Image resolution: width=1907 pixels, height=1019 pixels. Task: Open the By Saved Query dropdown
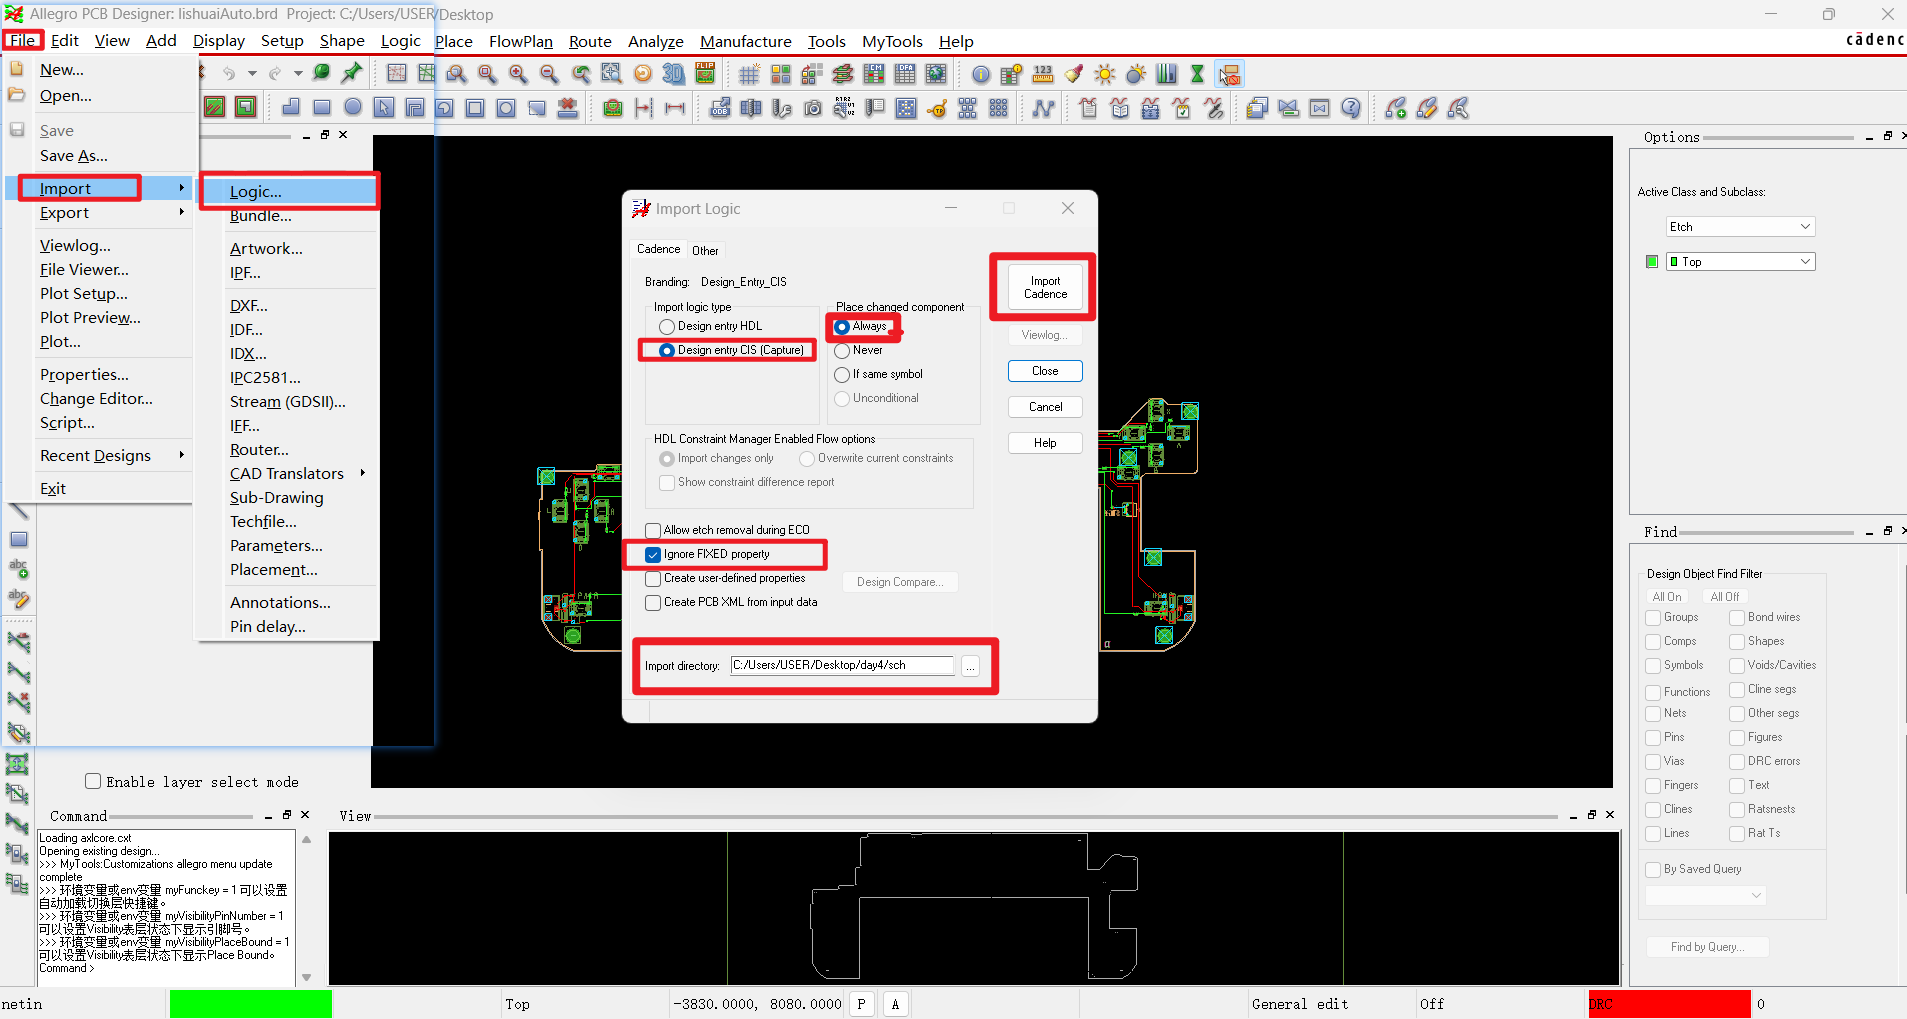click(x=1705, y=896)
